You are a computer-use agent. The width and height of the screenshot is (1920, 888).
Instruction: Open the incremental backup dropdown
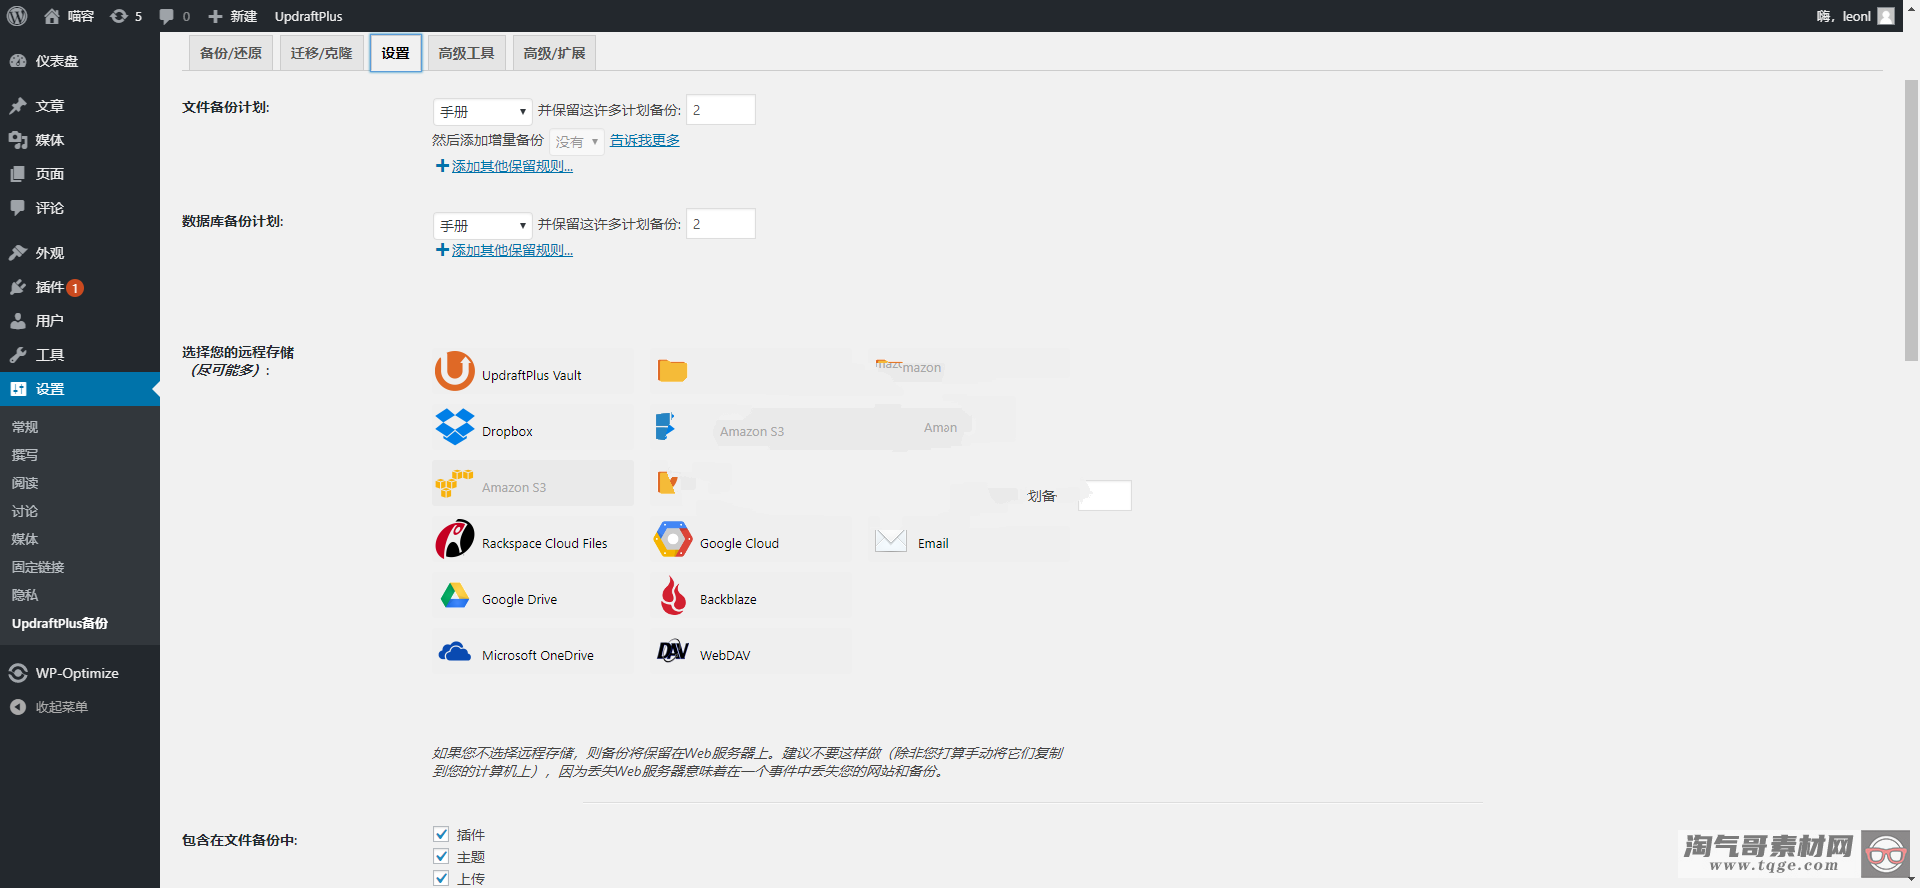click(576, 141)
